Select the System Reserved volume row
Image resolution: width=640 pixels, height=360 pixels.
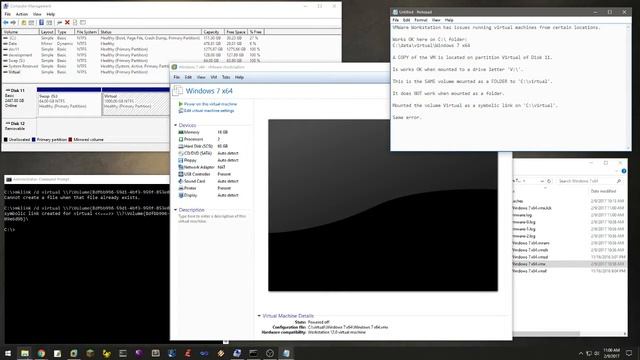pos(86,66)
